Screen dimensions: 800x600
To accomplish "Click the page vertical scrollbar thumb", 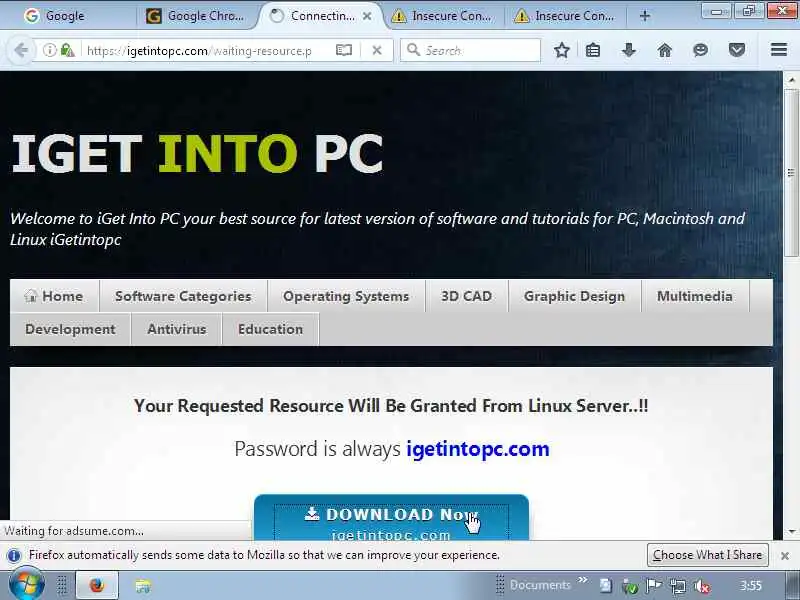I will pyautogui.click(x=791, y=173).
